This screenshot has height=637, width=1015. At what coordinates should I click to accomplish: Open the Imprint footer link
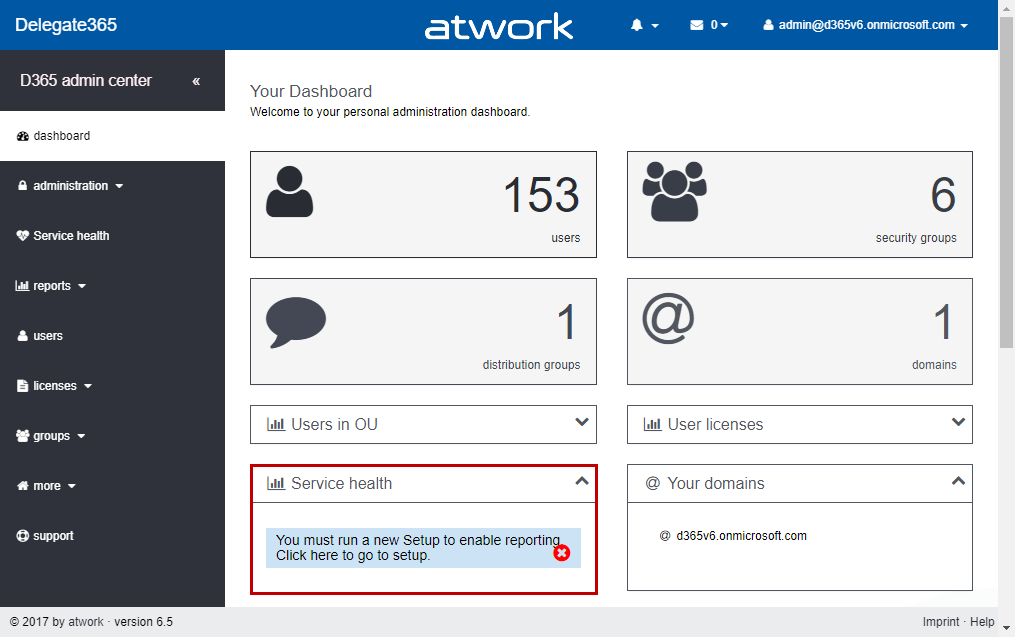[940, 622]
